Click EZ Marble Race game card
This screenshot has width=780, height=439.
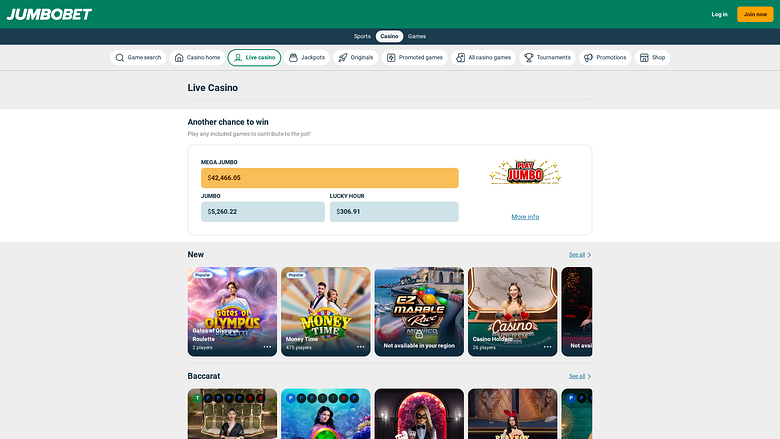pyautogui.click(x=419, y=312)
